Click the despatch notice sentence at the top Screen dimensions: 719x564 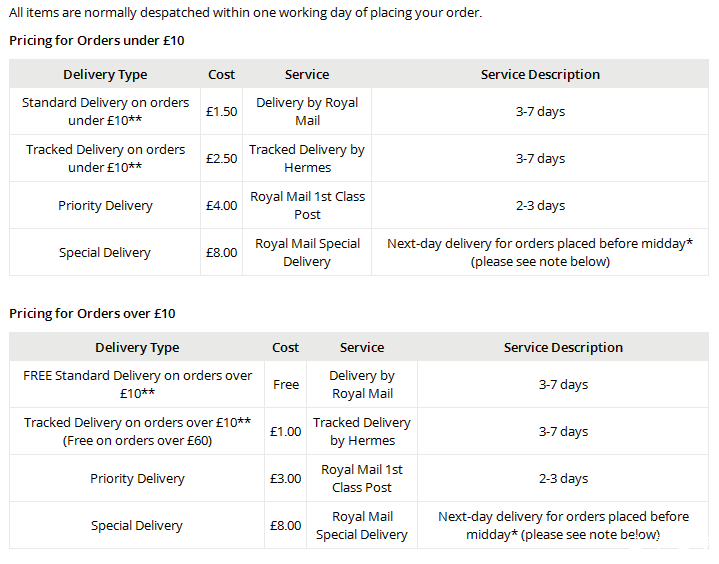pos(245,12)
